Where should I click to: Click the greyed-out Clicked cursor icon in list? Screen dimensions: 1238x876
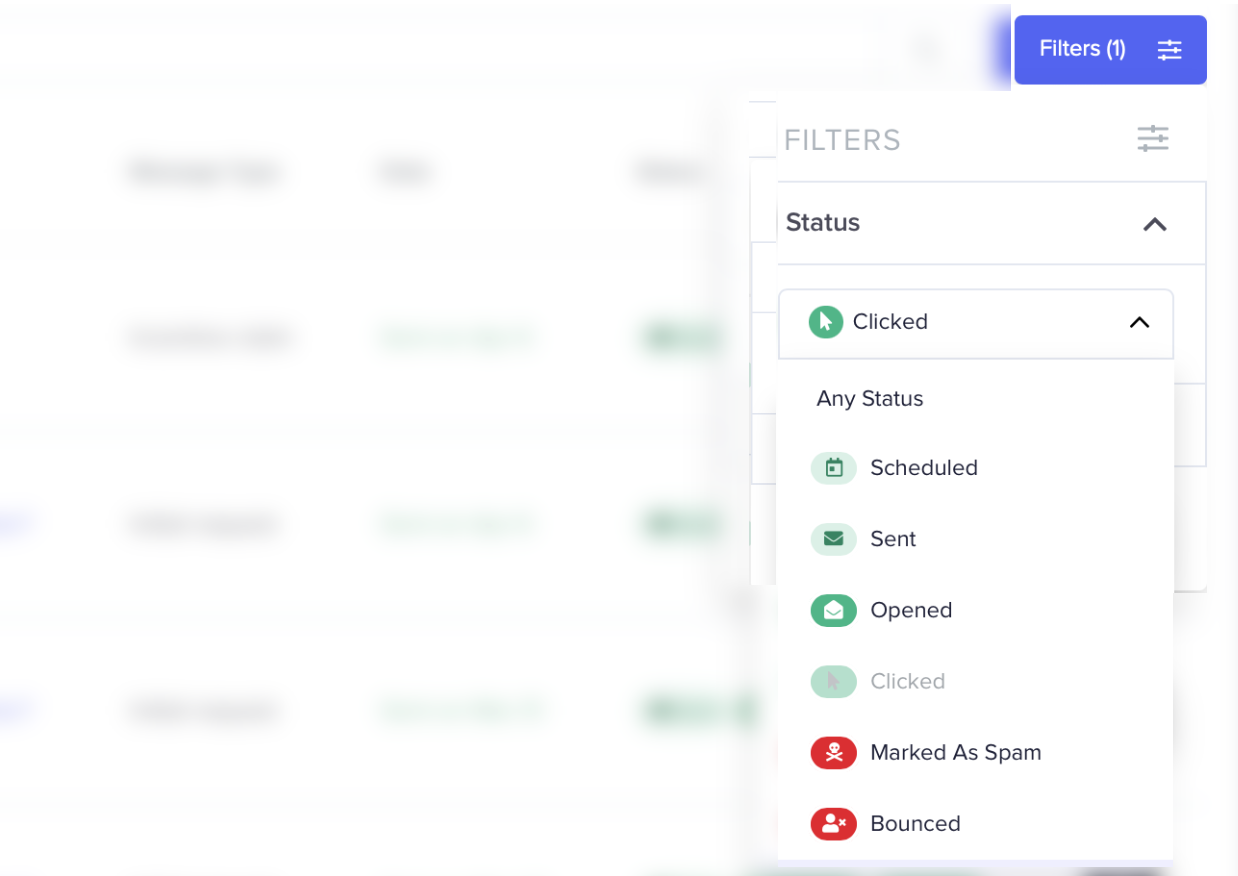[833, 681]
